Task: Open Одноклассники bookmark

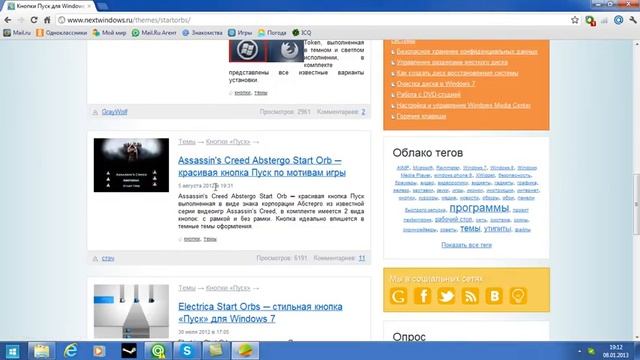Action: pyautogui.click(x=62, y=33)
